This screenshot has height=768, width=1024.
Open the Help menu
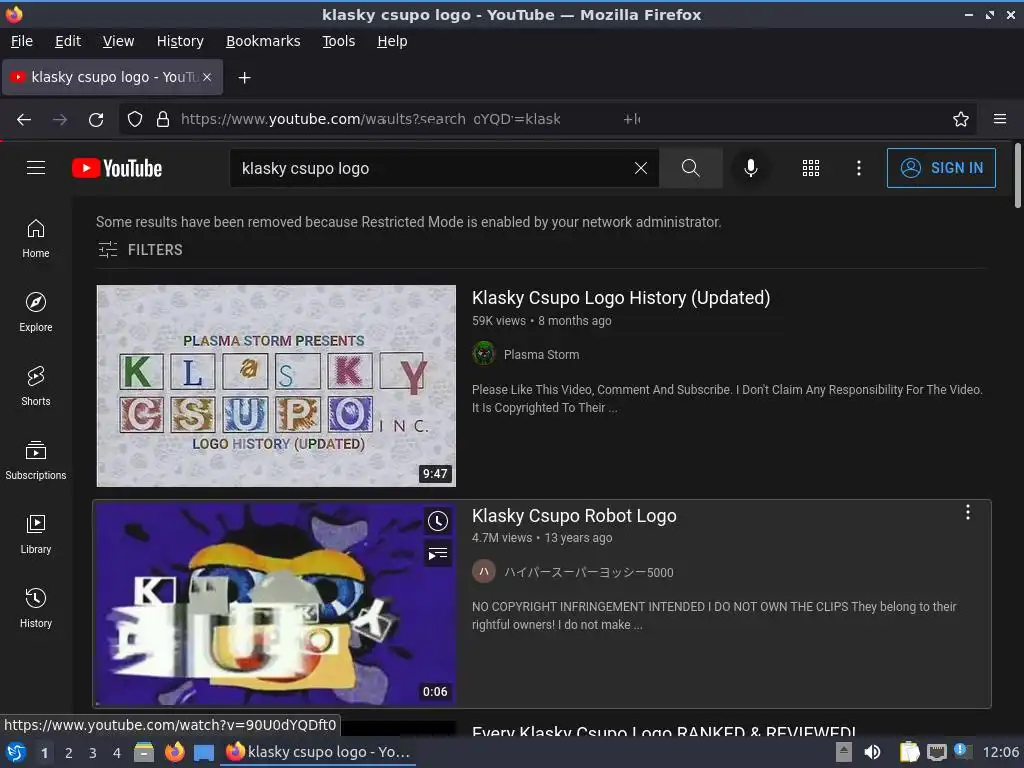[392, 41]
